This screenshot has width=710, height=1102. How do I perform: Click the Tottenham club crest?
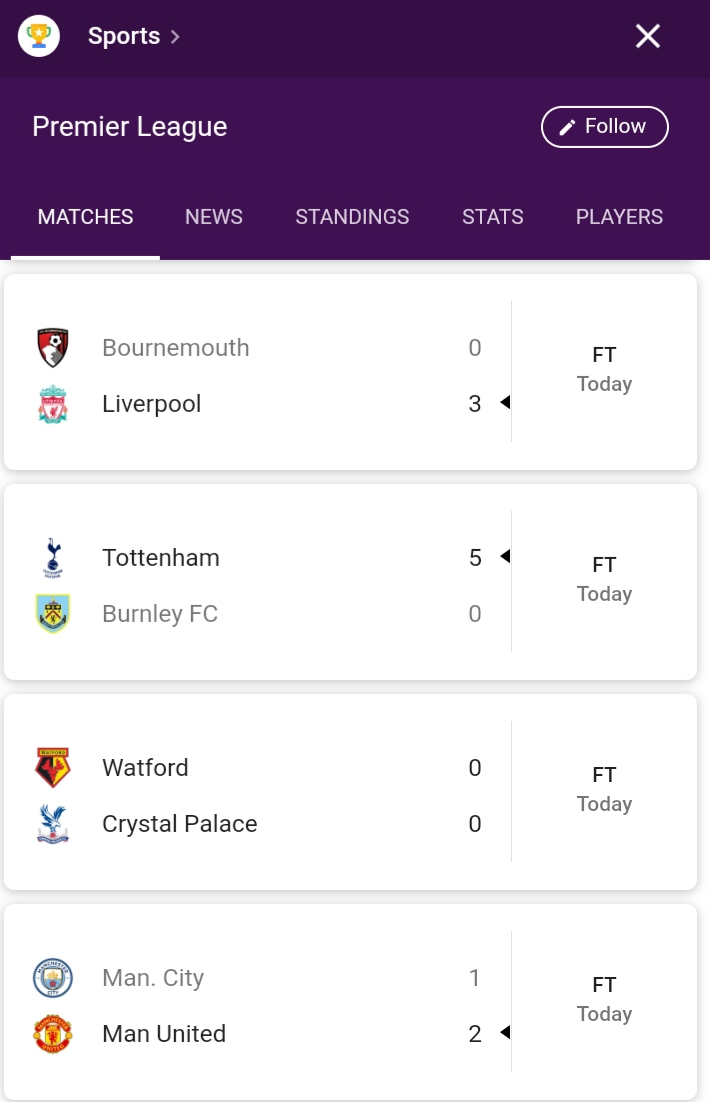52,558
